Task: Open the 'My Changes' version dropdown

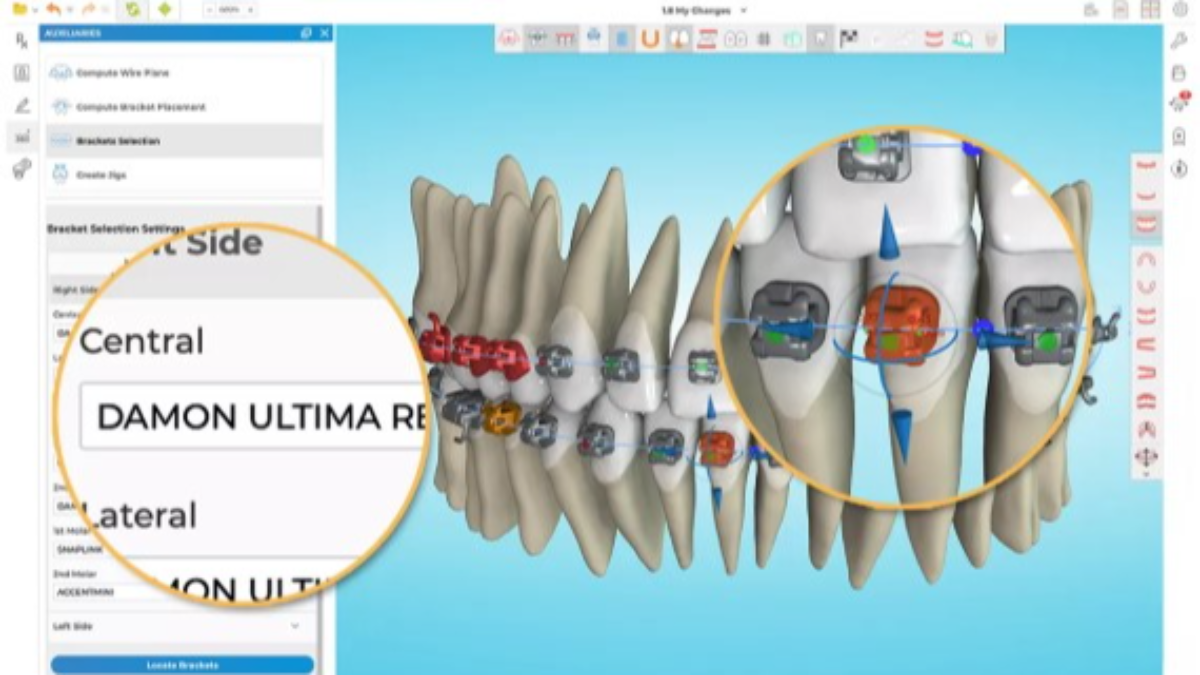Action: click(743, 10)
